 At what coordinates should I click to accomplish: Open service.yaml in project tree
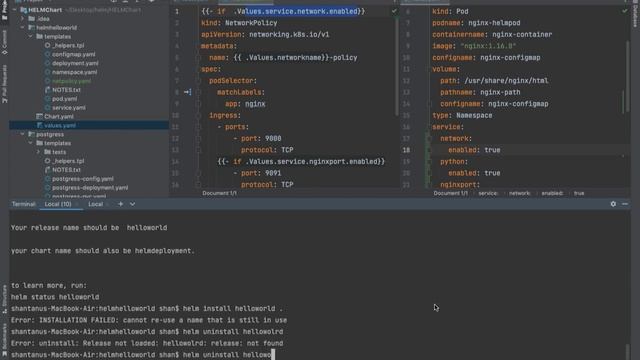point(69,108)
